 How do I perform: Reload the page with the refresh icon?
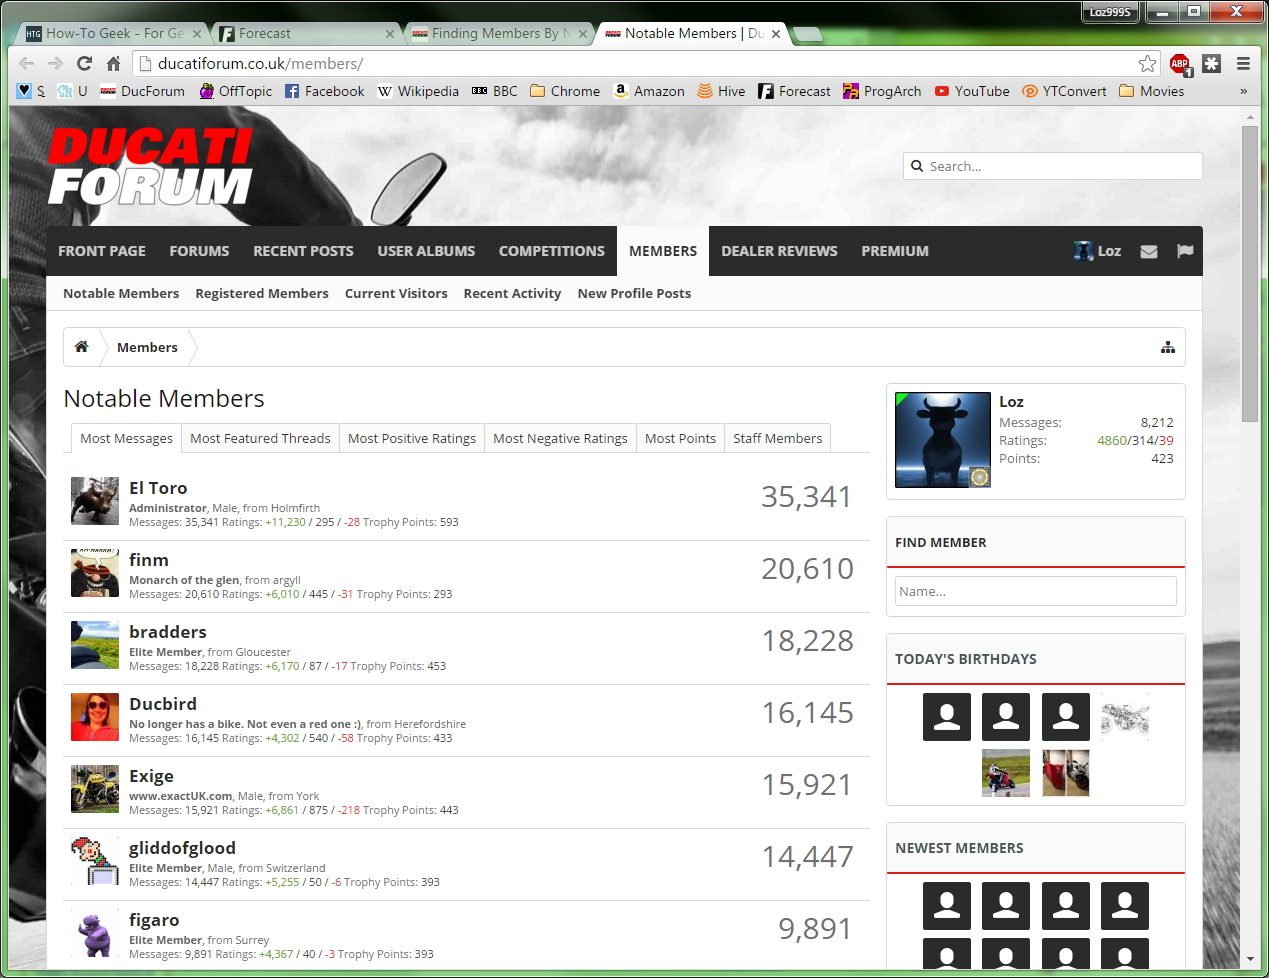pos(84,64)
